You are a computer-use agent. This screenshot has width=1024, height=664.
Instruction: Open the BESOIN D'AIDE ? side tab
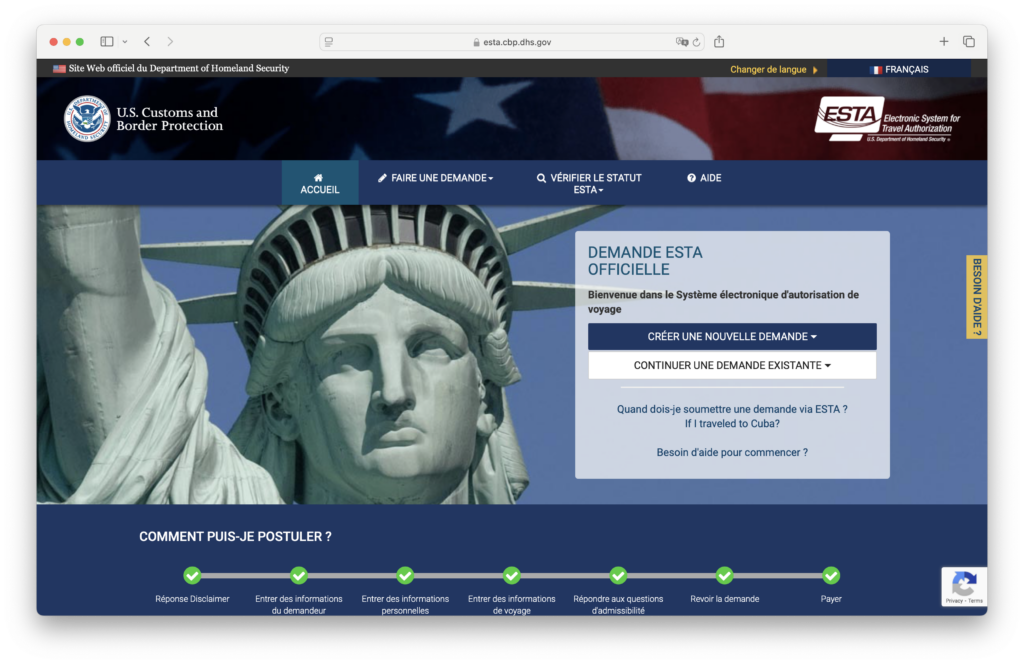coord(976,297)
